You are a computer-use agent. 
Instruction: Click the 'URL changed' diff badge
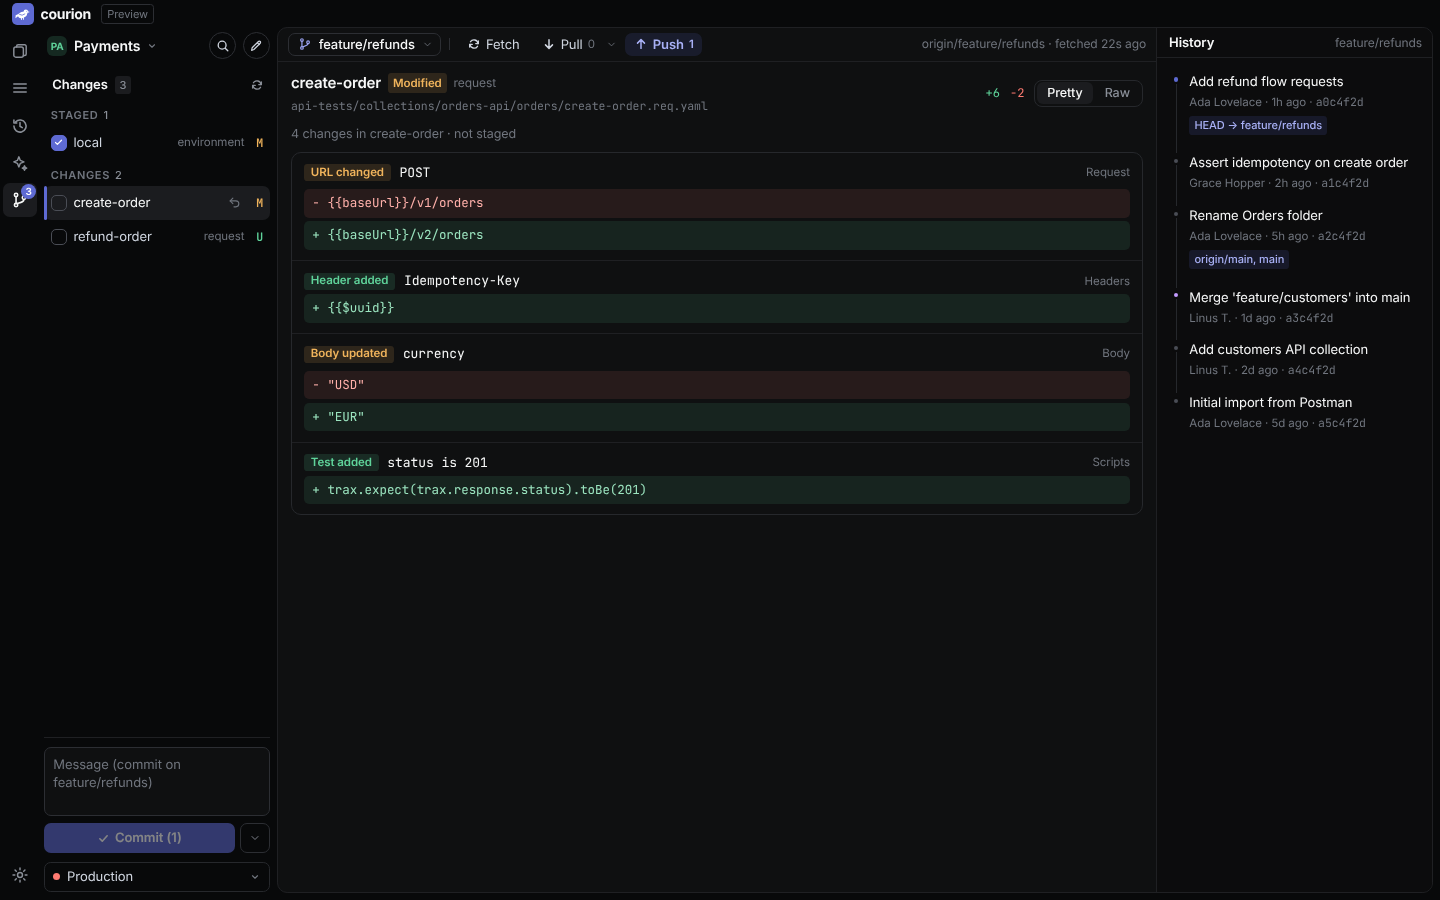point(347,173)
